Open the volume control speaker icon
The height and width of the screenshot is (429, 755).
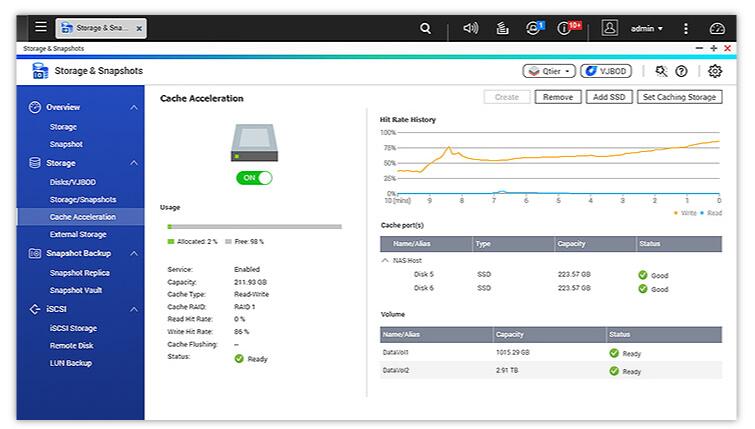pos(470,28)
